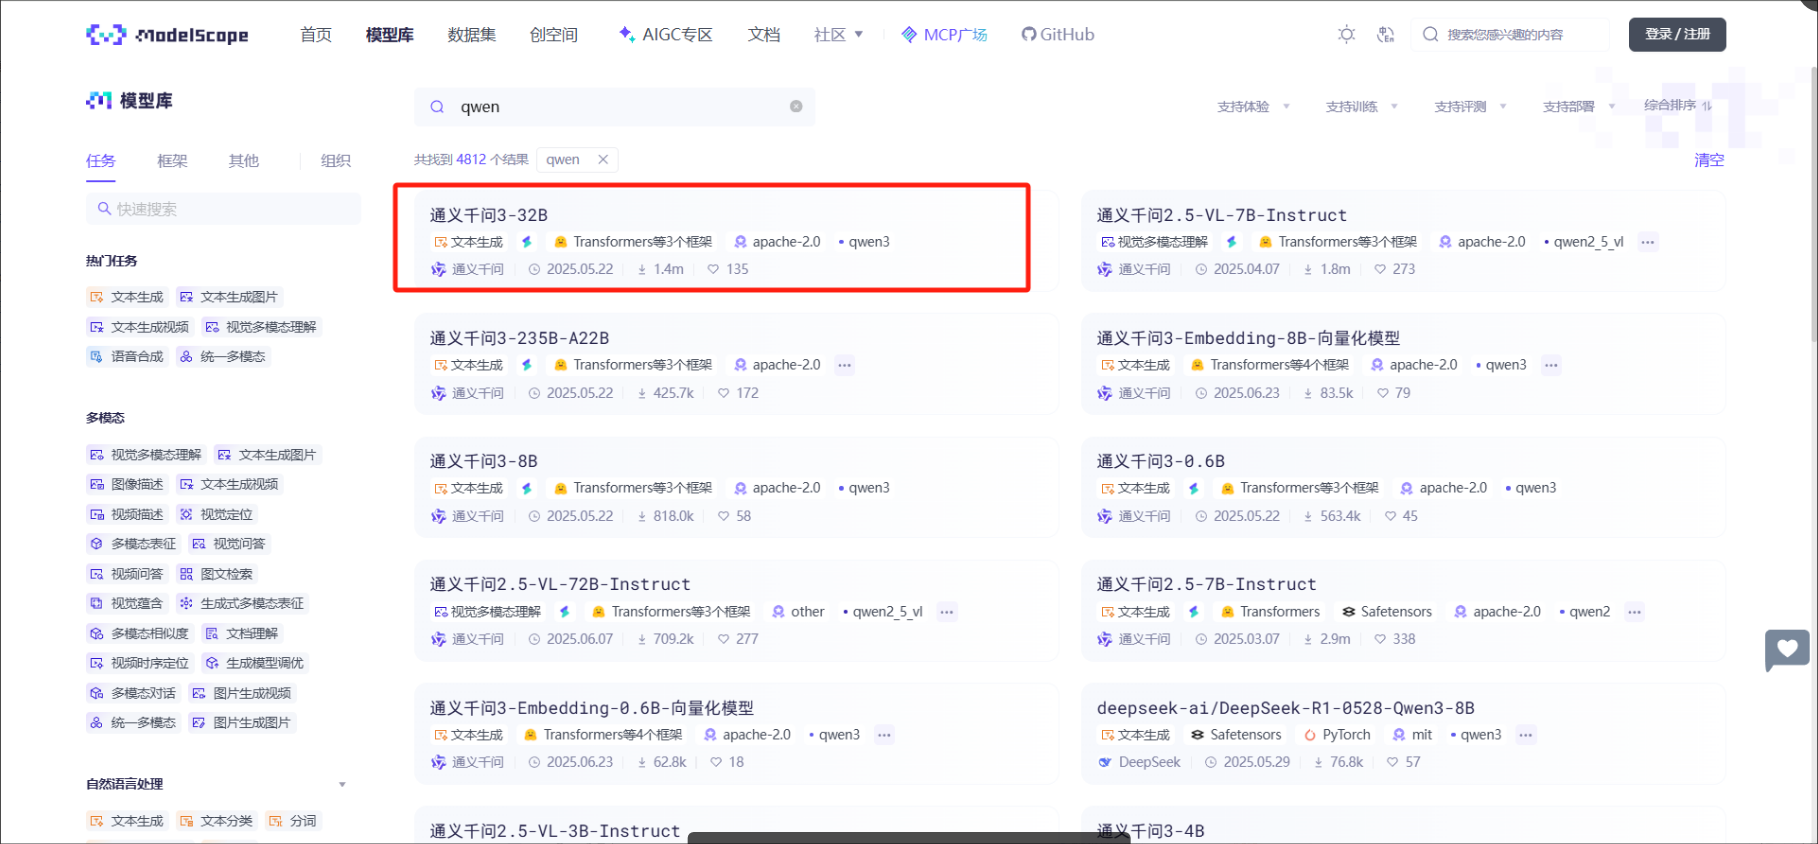Image resolution: width=1818 pixels, height=844 pixels.
Task: Select the 分词 task filter
Action: pyautogui.click(x=292, y=821)
